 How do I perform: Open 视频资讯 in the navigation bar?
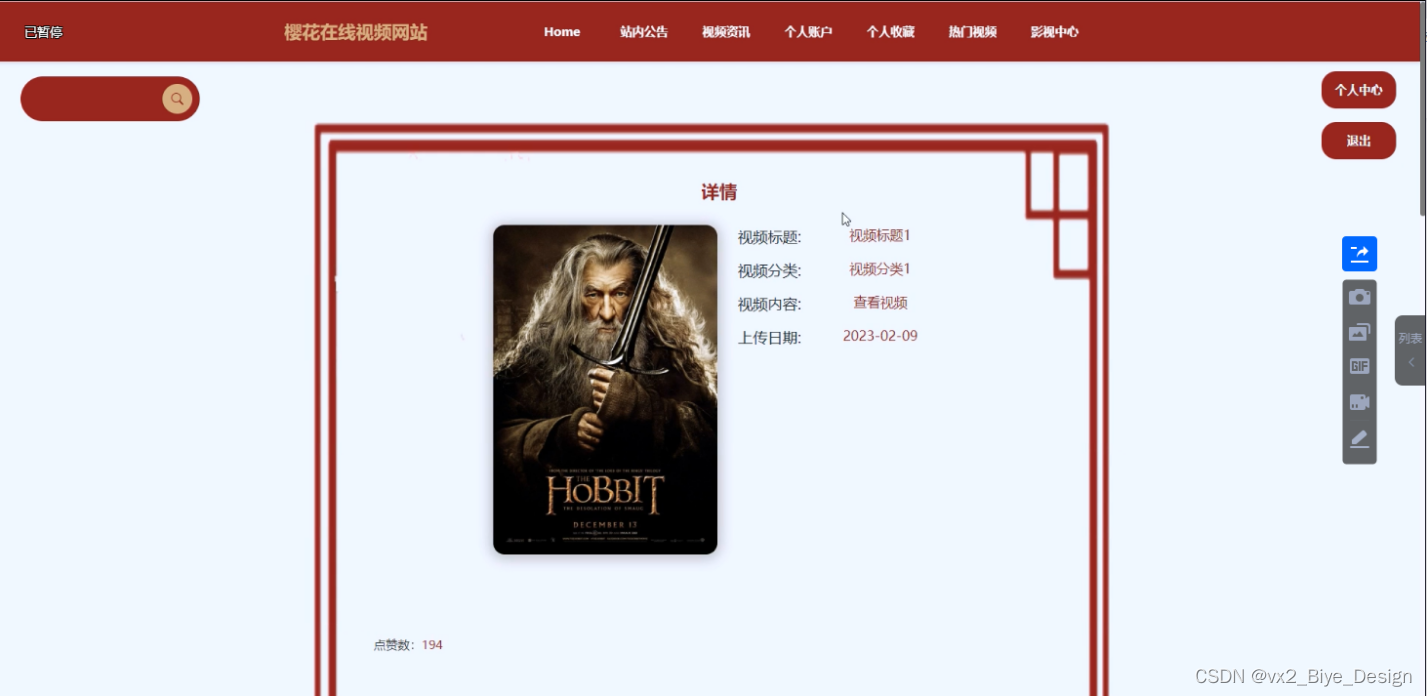pos(726,32)
